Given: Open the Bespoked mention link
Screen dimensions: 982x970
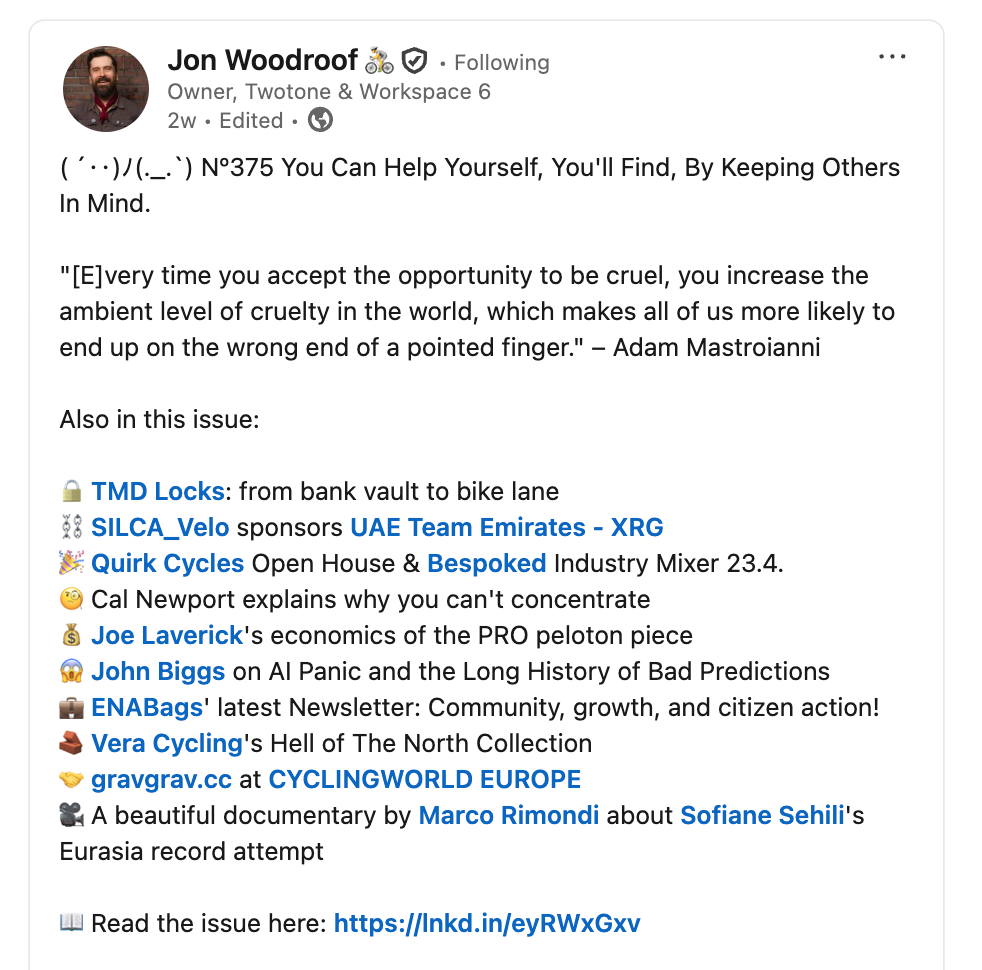Looking at the screenshot, I should coord(487,564).
